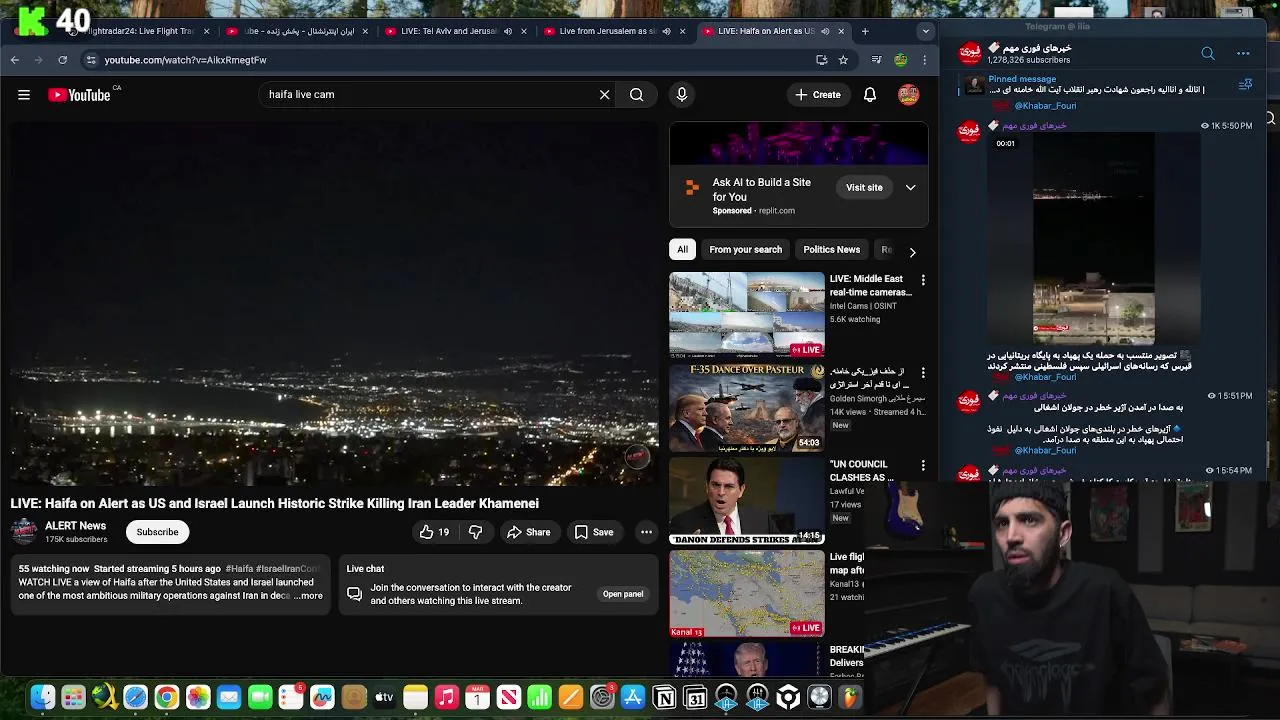Clear the YouTube search text
This screenshot has width=1280, height=720.
pyautogui.click(x=604, y=95)
